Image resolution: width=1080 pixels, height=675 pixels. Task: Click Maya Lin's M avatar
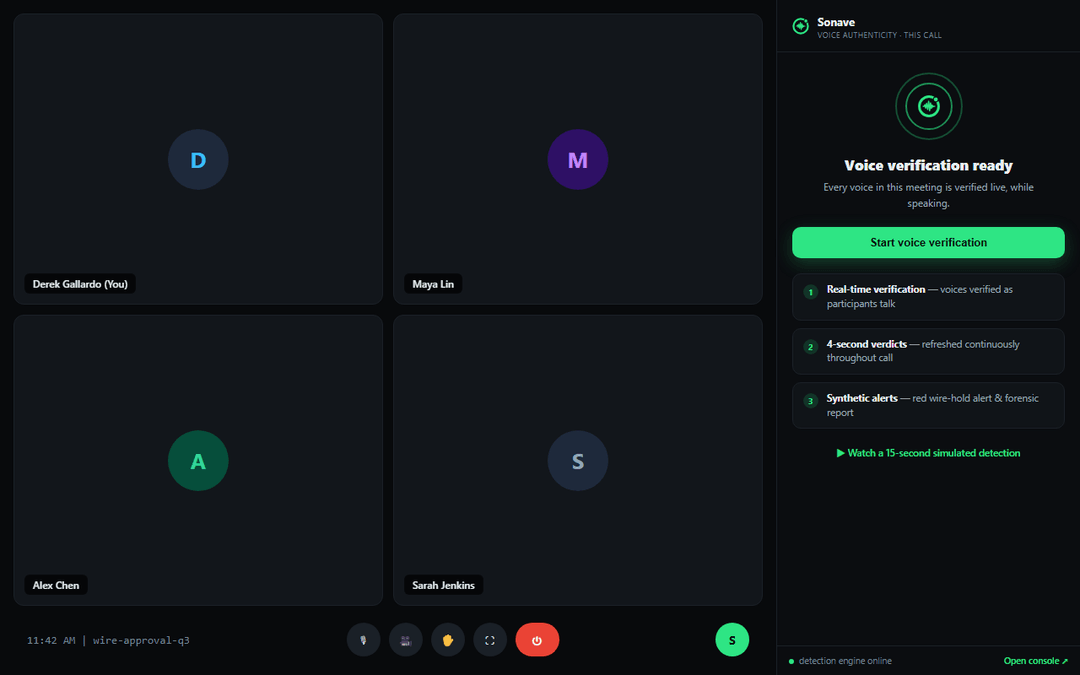[578, 160]
